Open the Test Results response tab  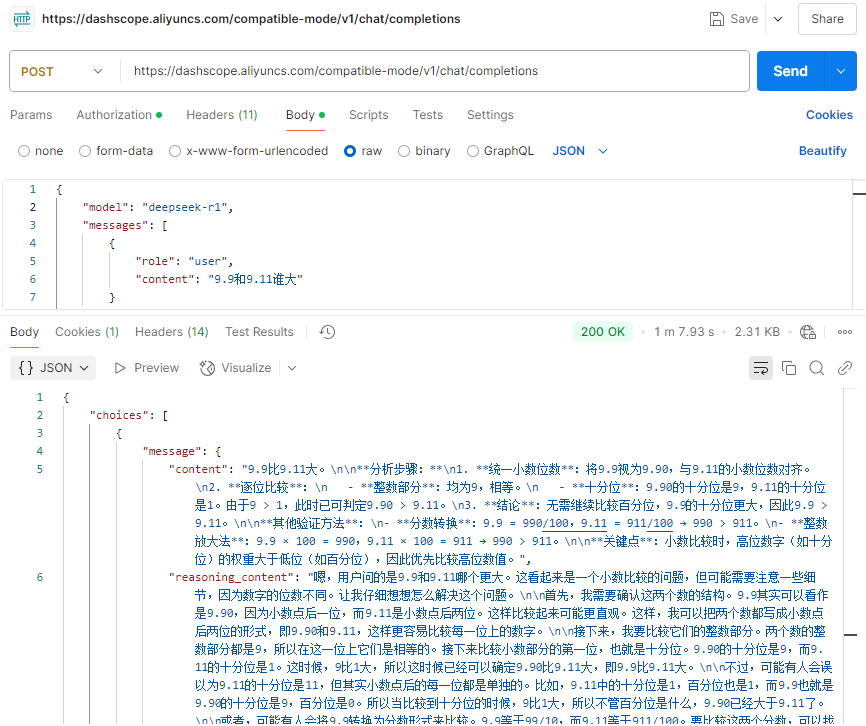click(x=259, y=332)
